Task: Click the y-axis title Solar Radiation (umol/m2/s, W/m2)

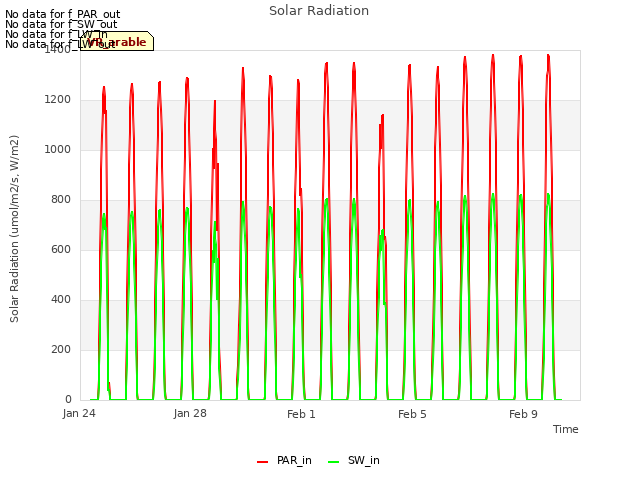Action: [14, 229]
